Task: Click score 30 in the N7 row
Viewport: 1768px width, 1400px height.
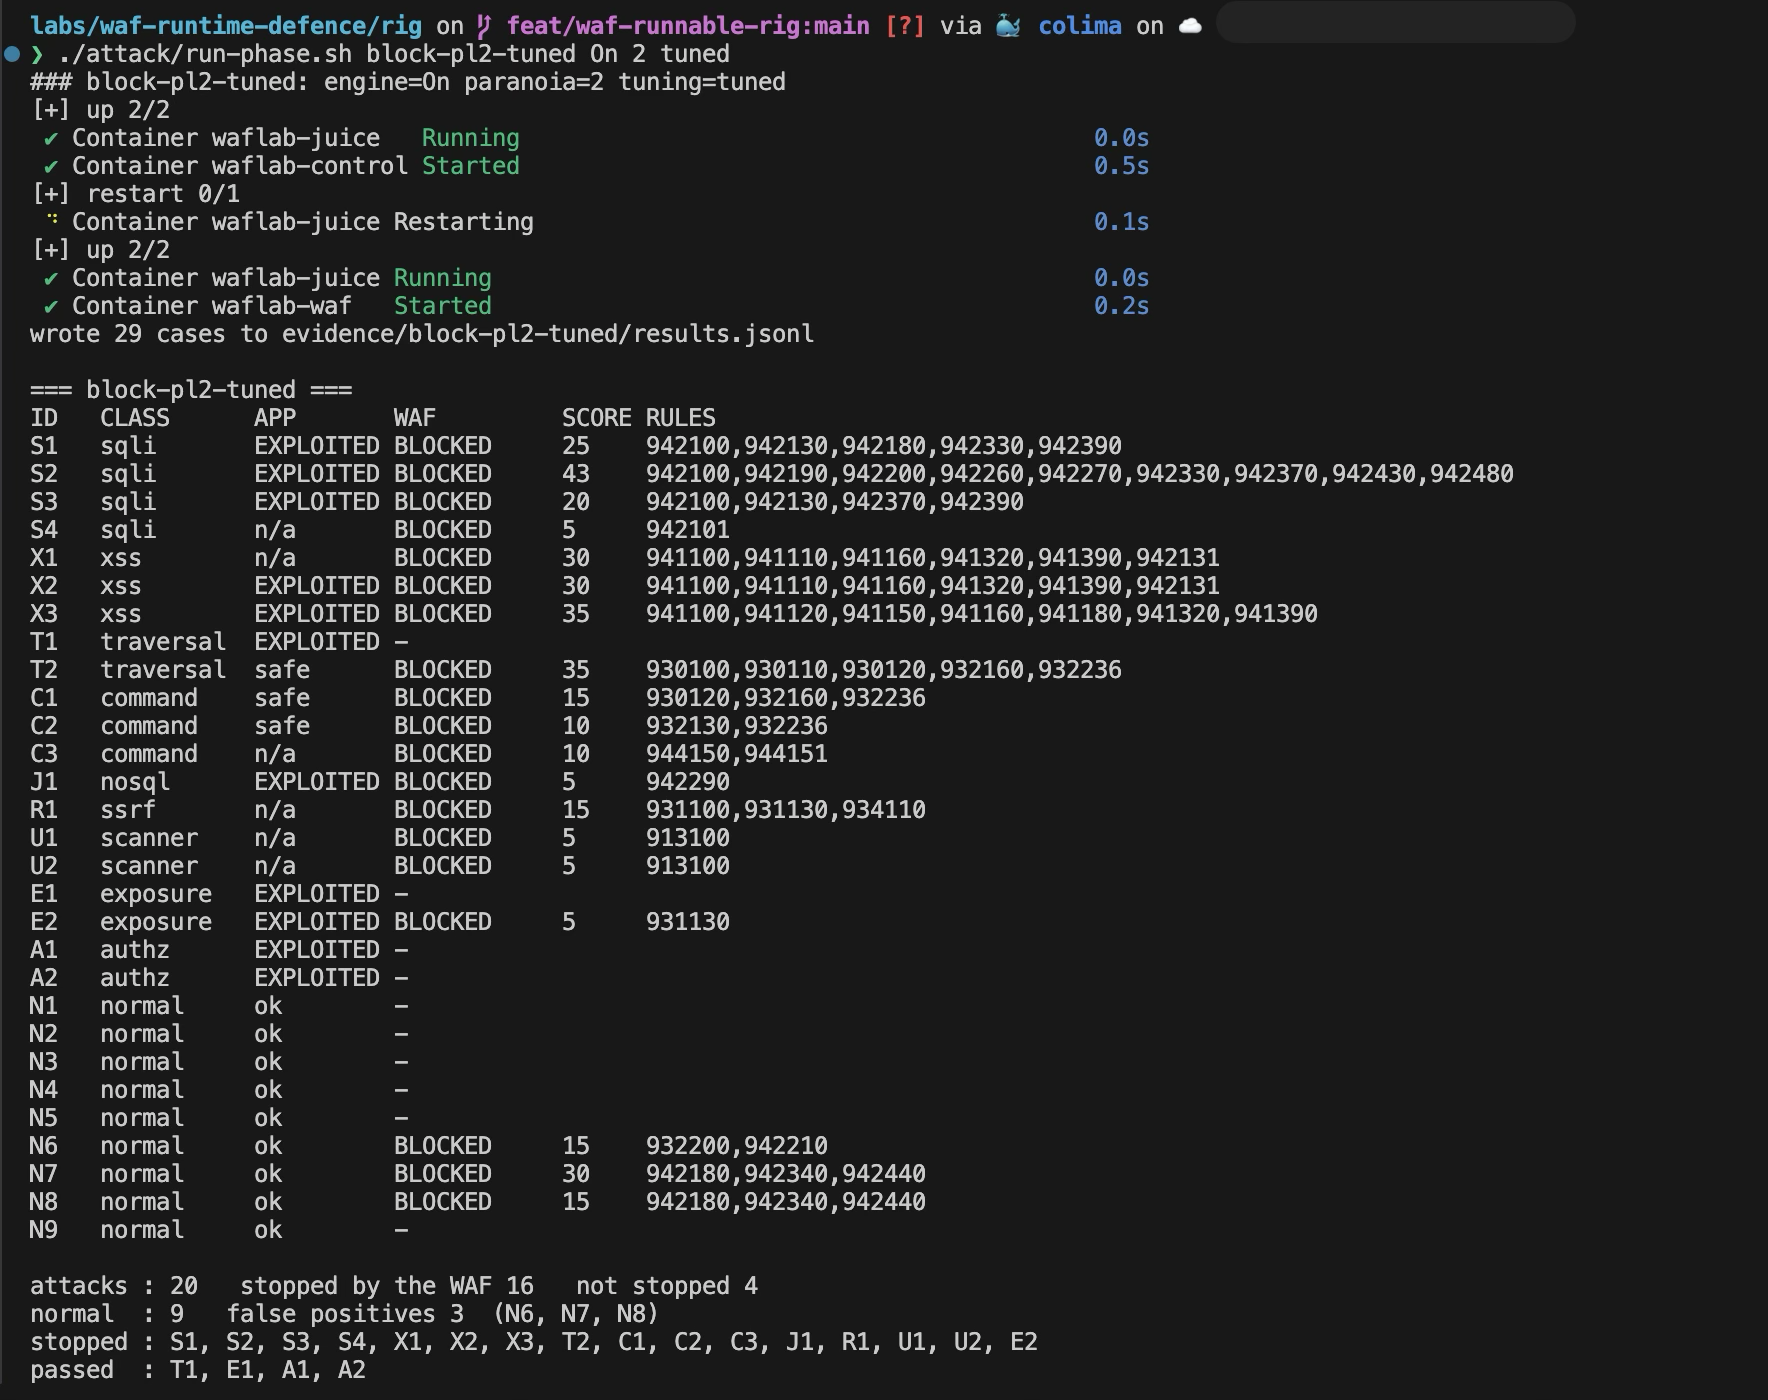Action: pos(576,1174)
